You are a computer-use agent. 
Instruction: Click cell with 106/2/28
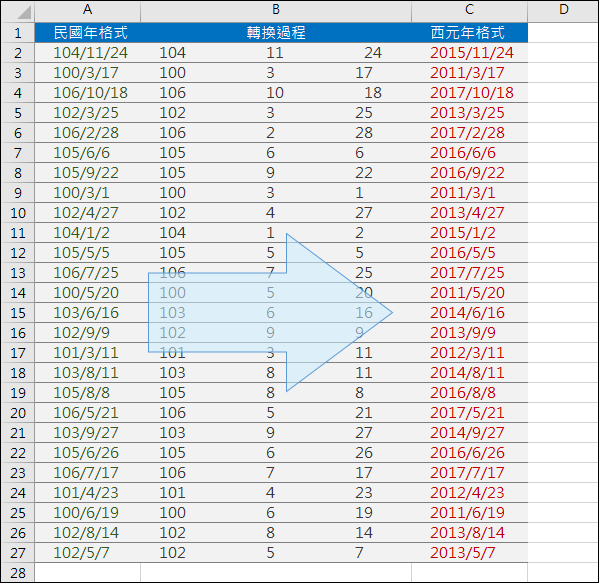(x=87, y=133)
